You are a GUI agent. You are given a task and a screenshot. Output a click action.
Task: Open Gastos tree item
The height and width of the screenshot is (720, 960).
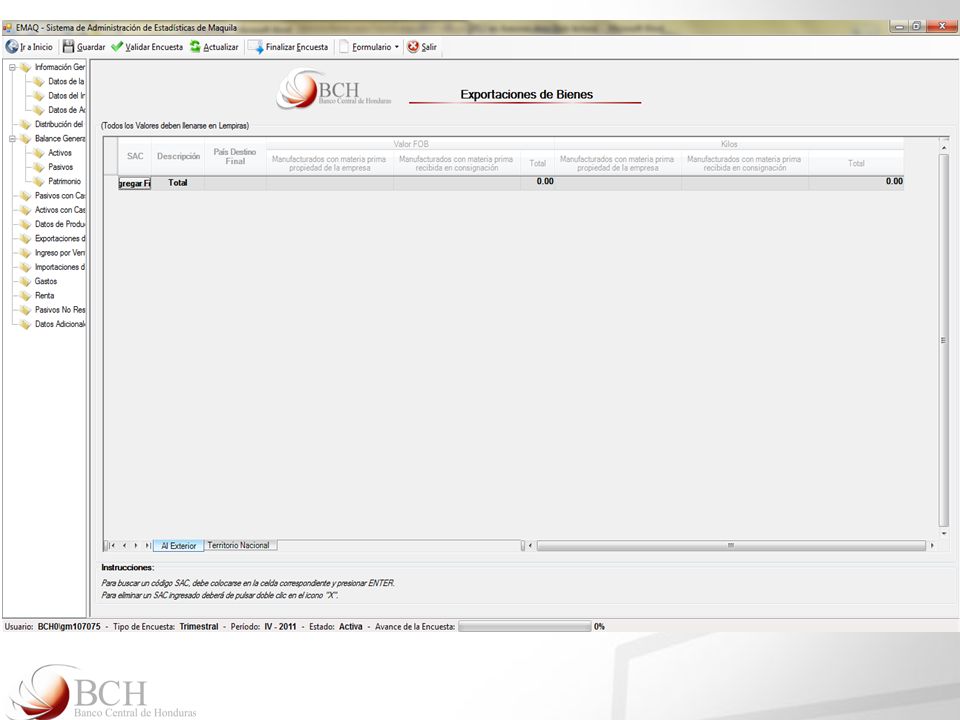click(46, 282)
